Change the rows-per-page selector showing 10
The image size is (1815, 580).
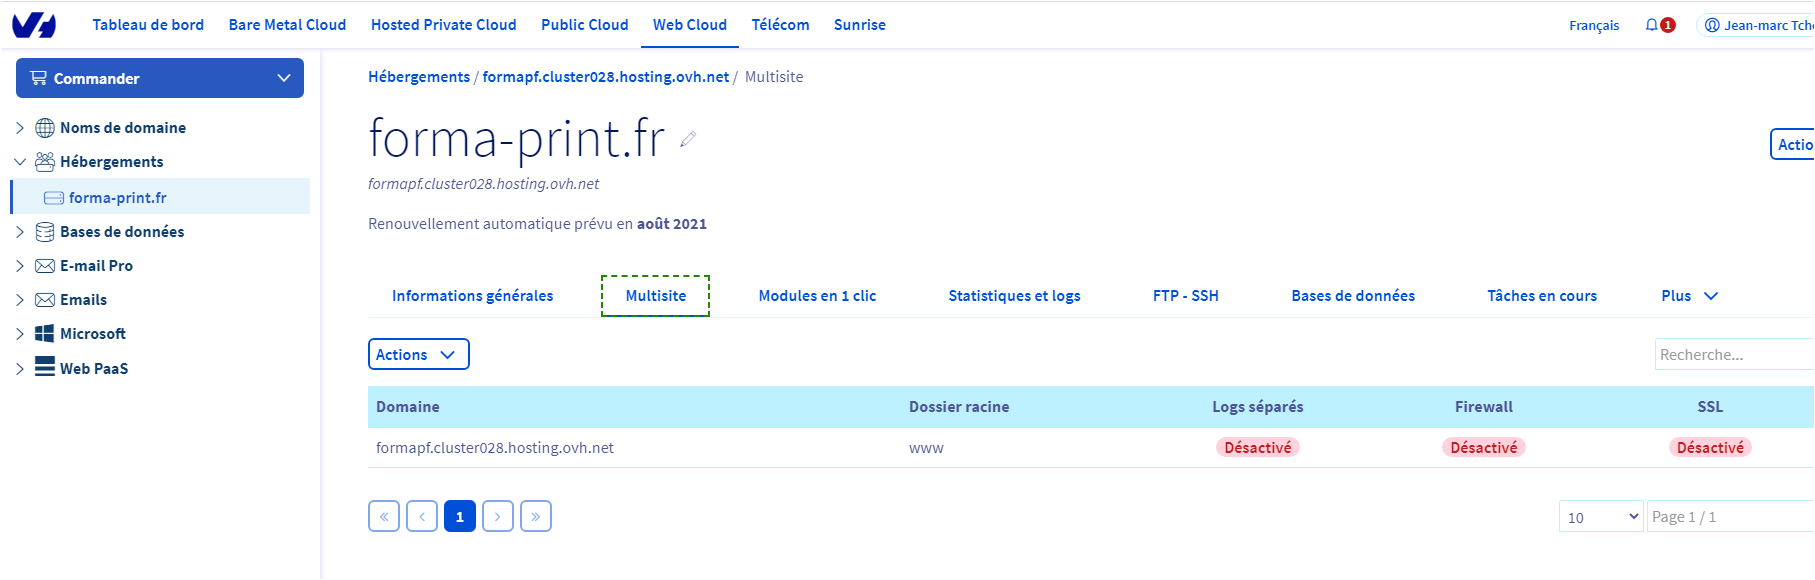(1600, 517)
